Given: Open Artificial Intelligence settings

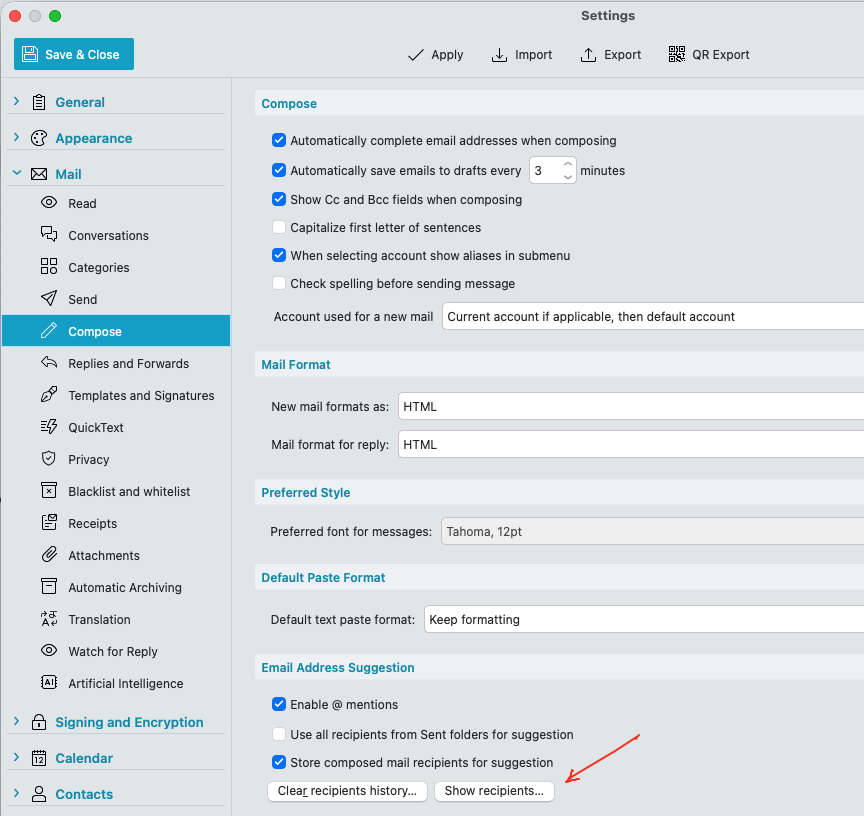Looking at the screenshot, I should pyautogui.click(x=125, y=683).
